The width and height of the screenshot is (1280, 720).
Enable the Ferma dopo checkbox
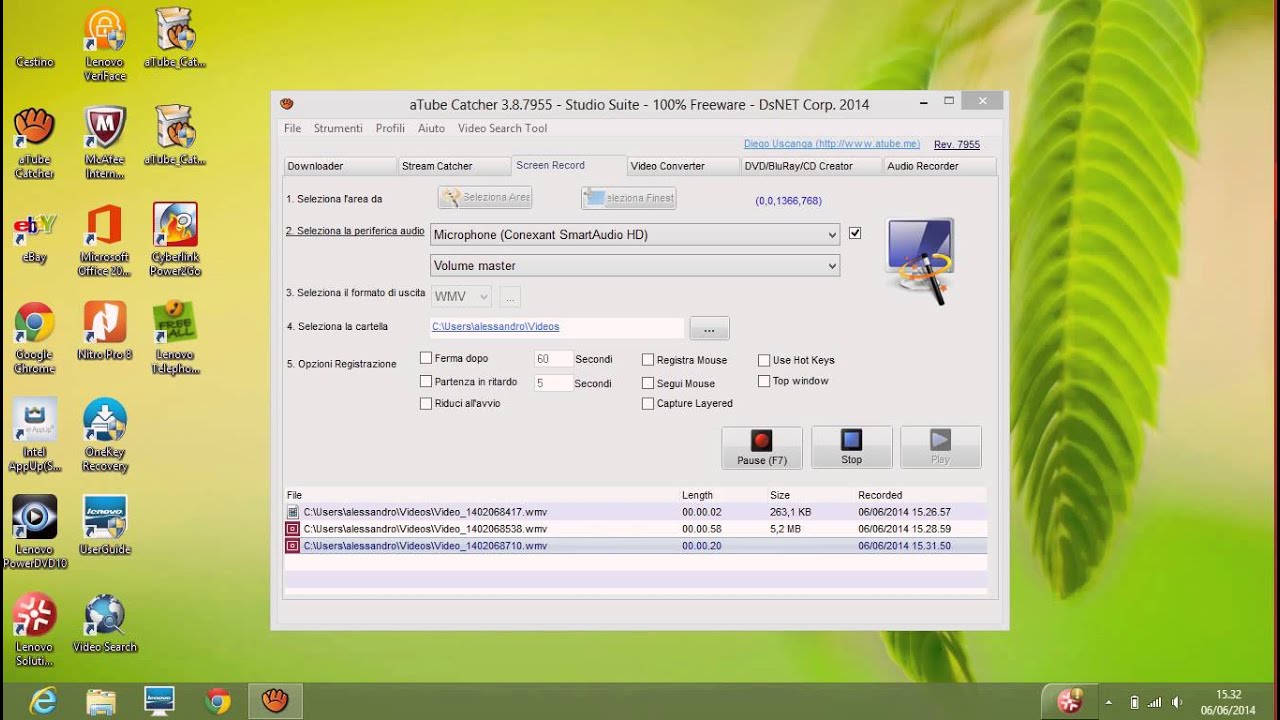[x=426, y=358]
